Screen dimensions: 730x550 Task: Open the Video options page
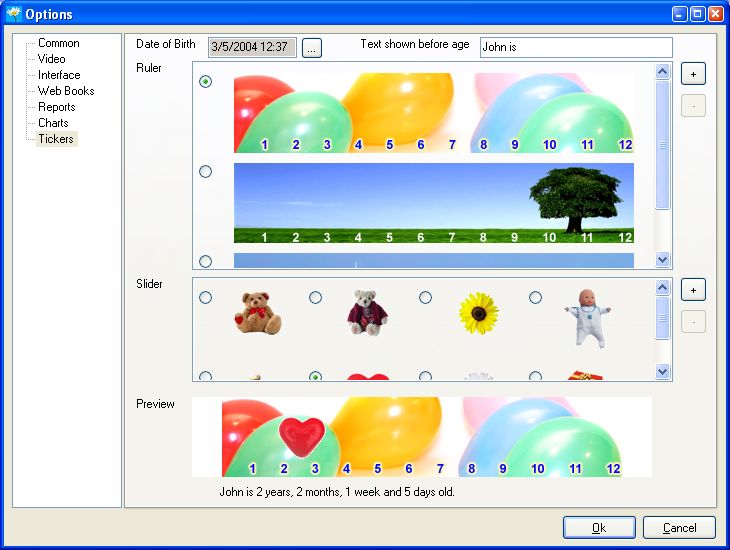click(x=51, y=59)
